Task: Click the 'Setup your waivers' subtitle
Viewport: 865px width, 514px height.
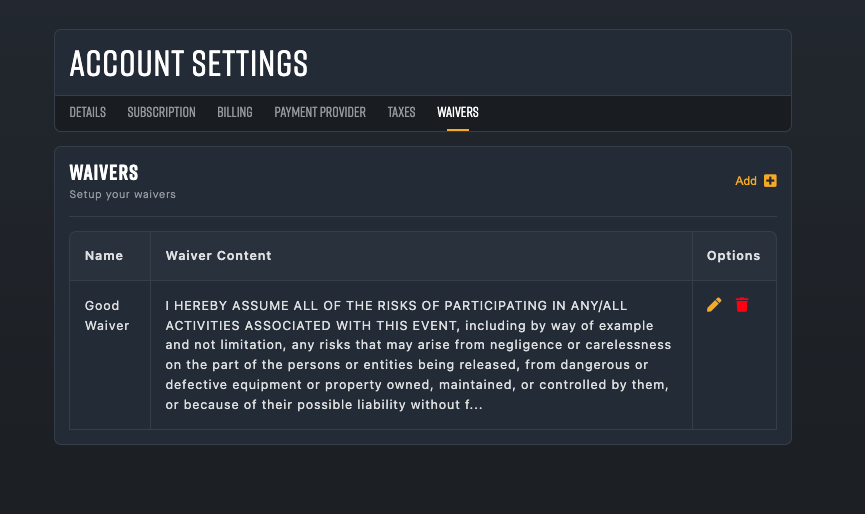Action: 122,195
